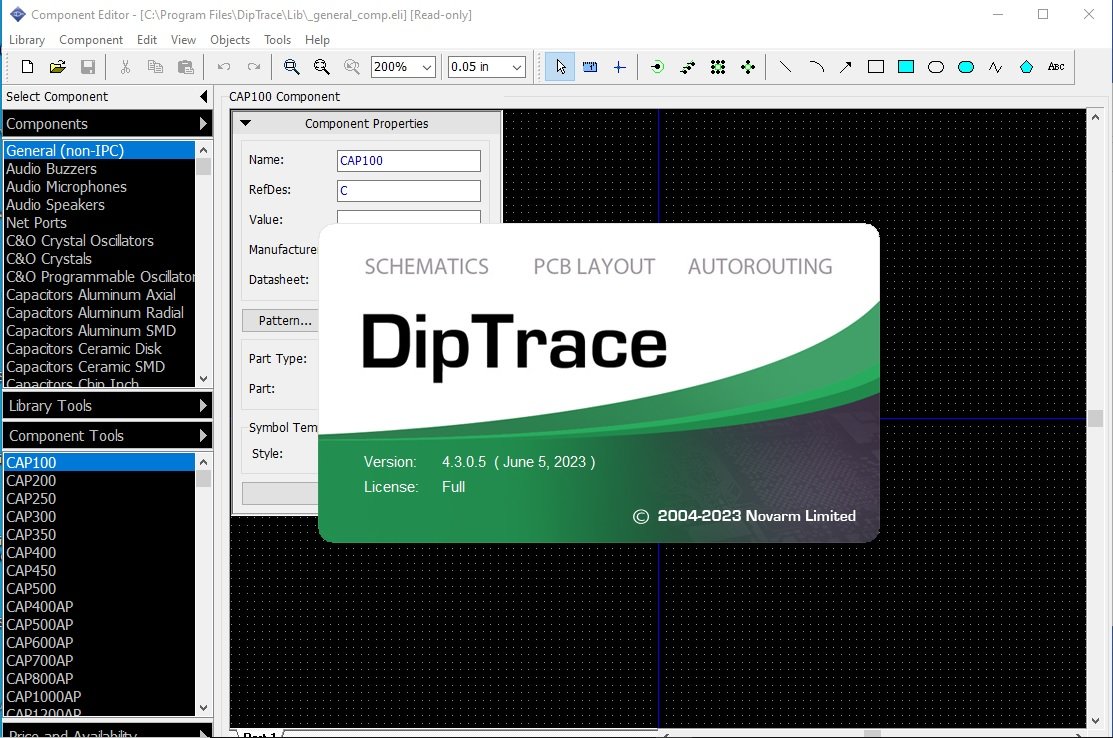The width and height of the screenshot is (1113, 738).
Task: Select C&O Crystals library
Action: click(x=99, y=259)
